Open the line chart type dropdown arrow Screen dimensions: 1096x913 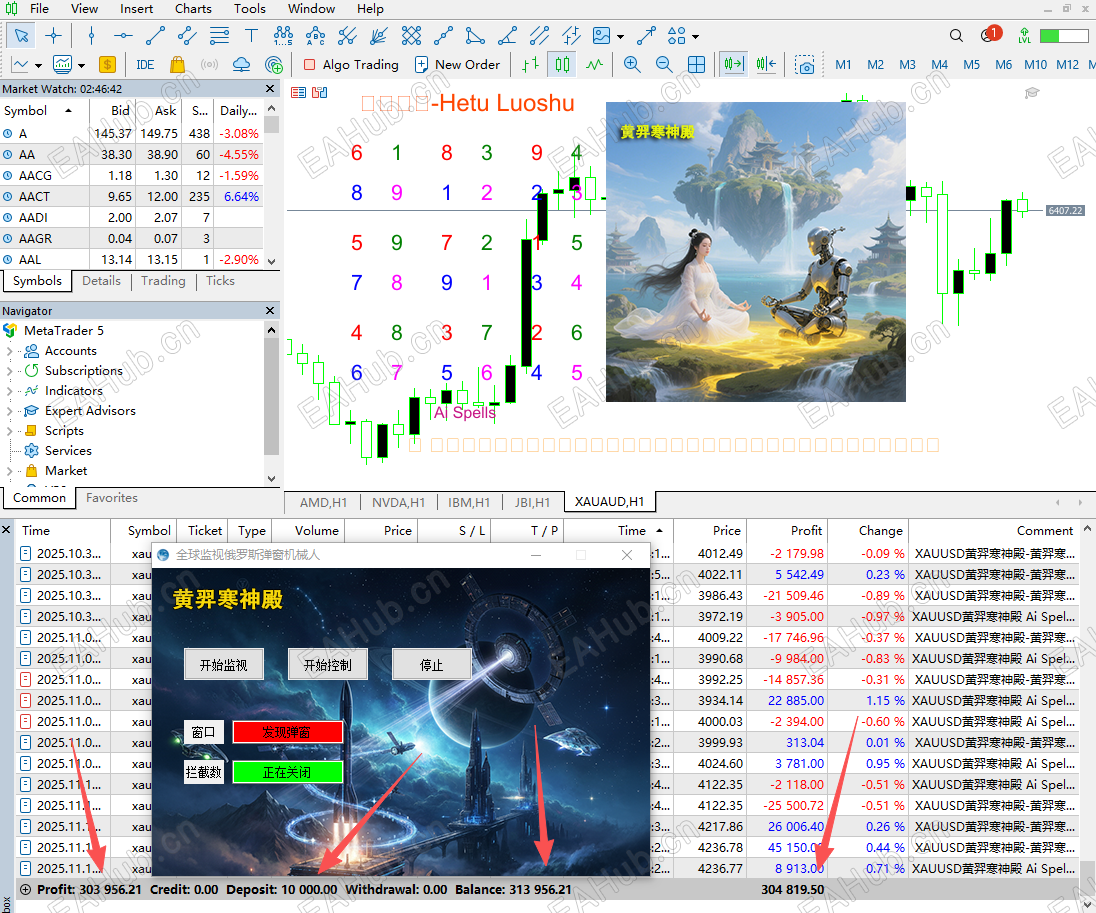38,66
